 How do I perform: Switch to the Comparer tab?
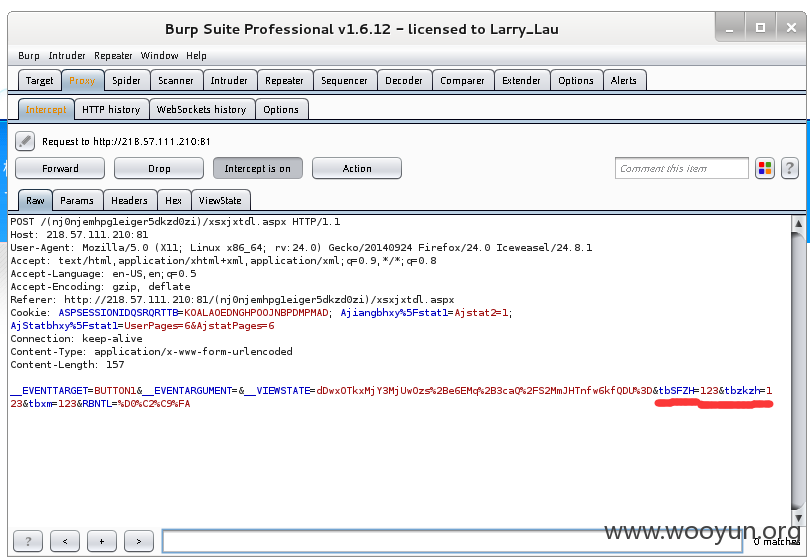[462, 81]
